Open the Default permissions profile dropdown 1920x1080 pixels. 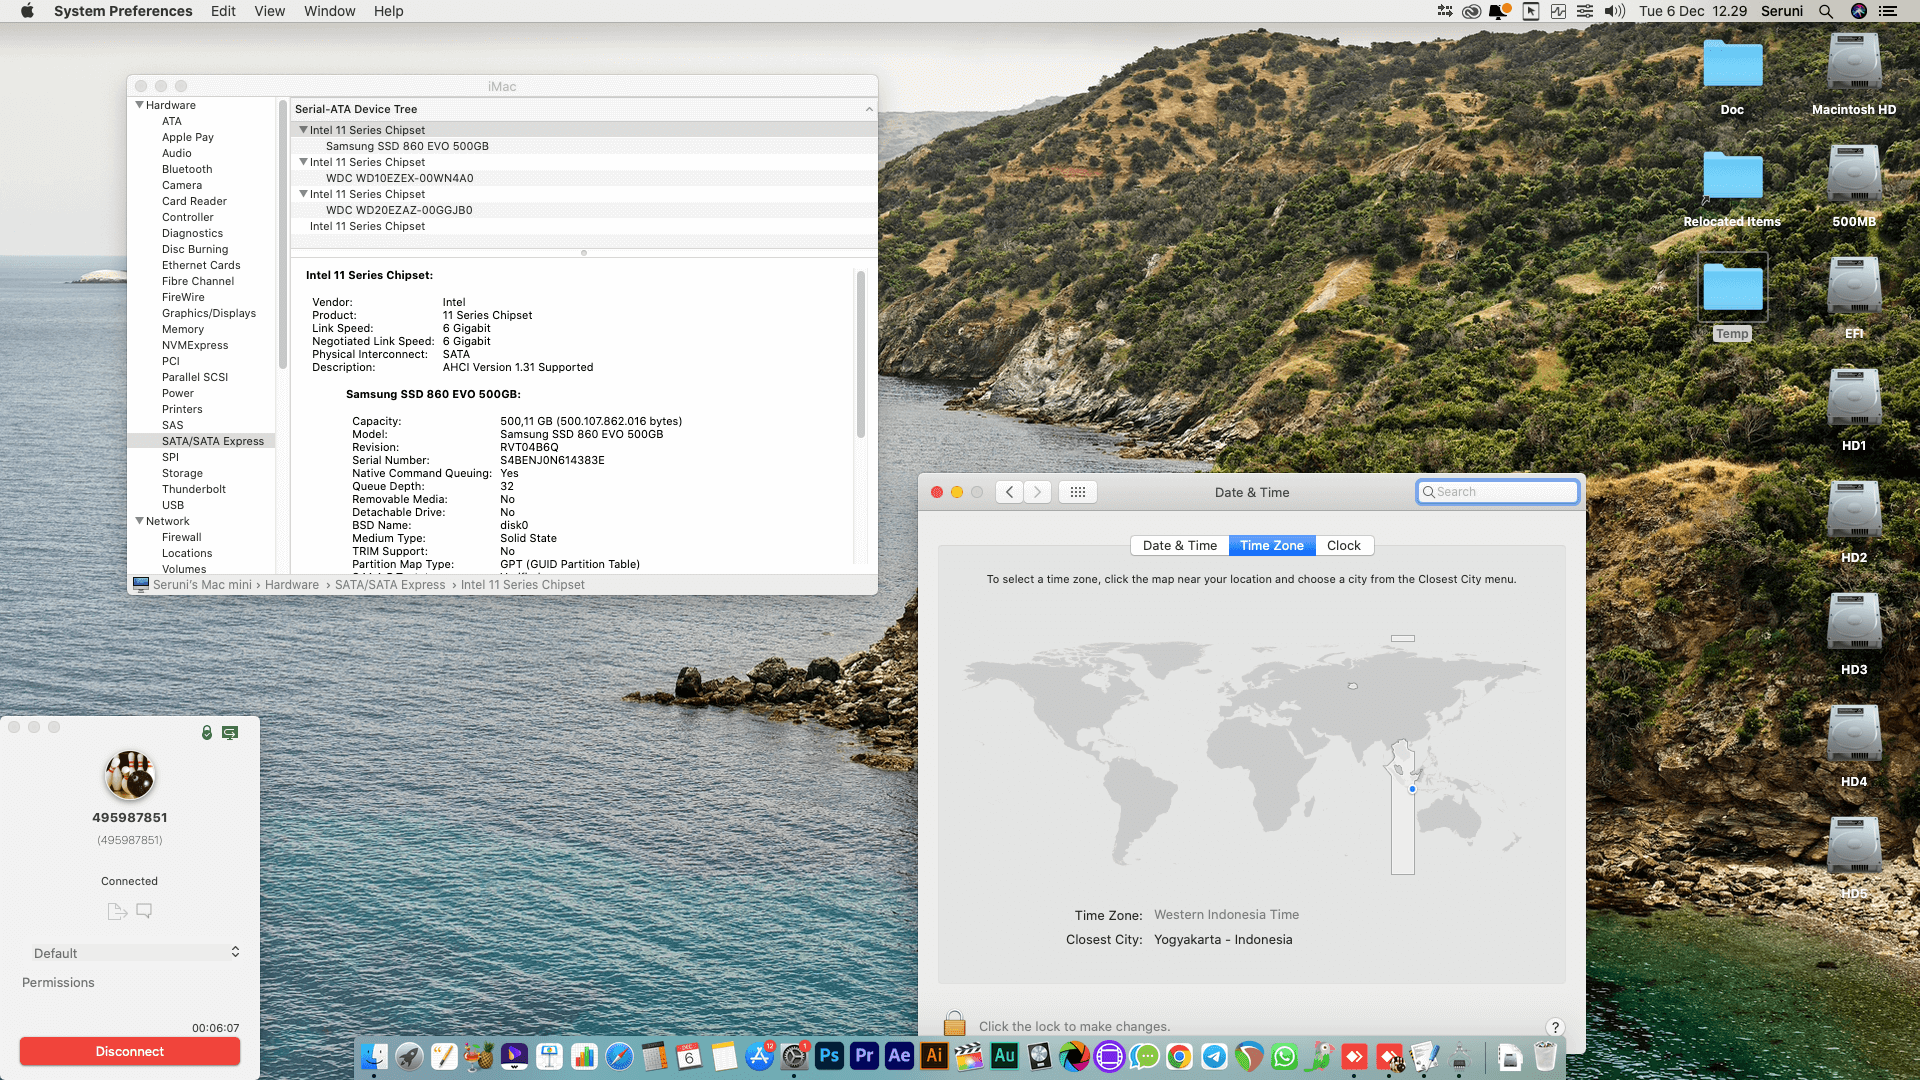click(x=136, y=953)
